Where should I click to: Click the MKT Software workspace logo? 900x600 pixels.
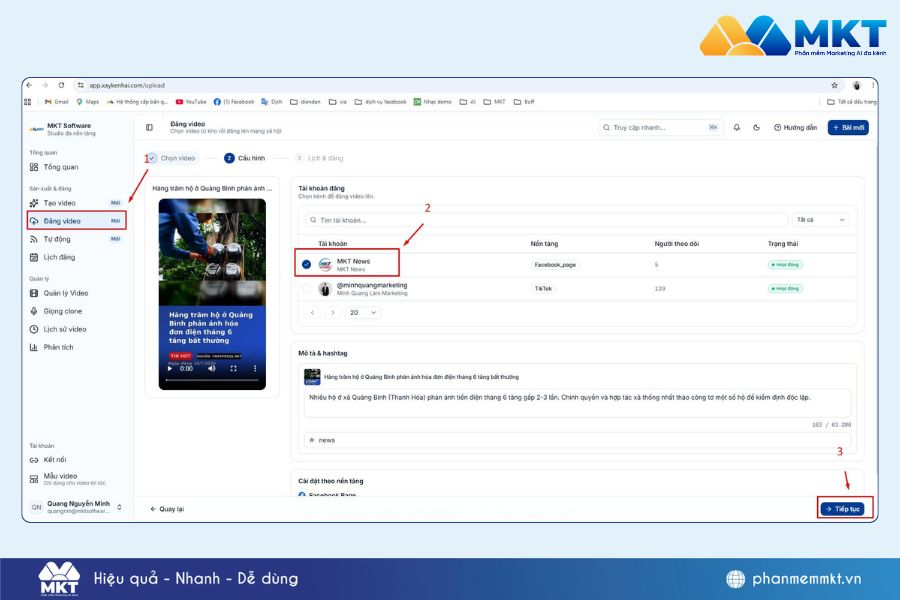(36, 129)
